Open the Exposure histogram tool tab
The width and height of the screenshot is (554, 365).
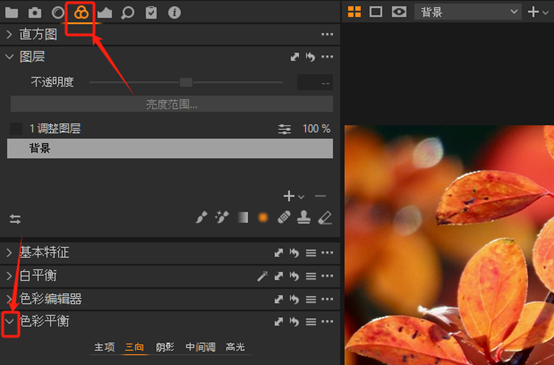click(105, 13)
